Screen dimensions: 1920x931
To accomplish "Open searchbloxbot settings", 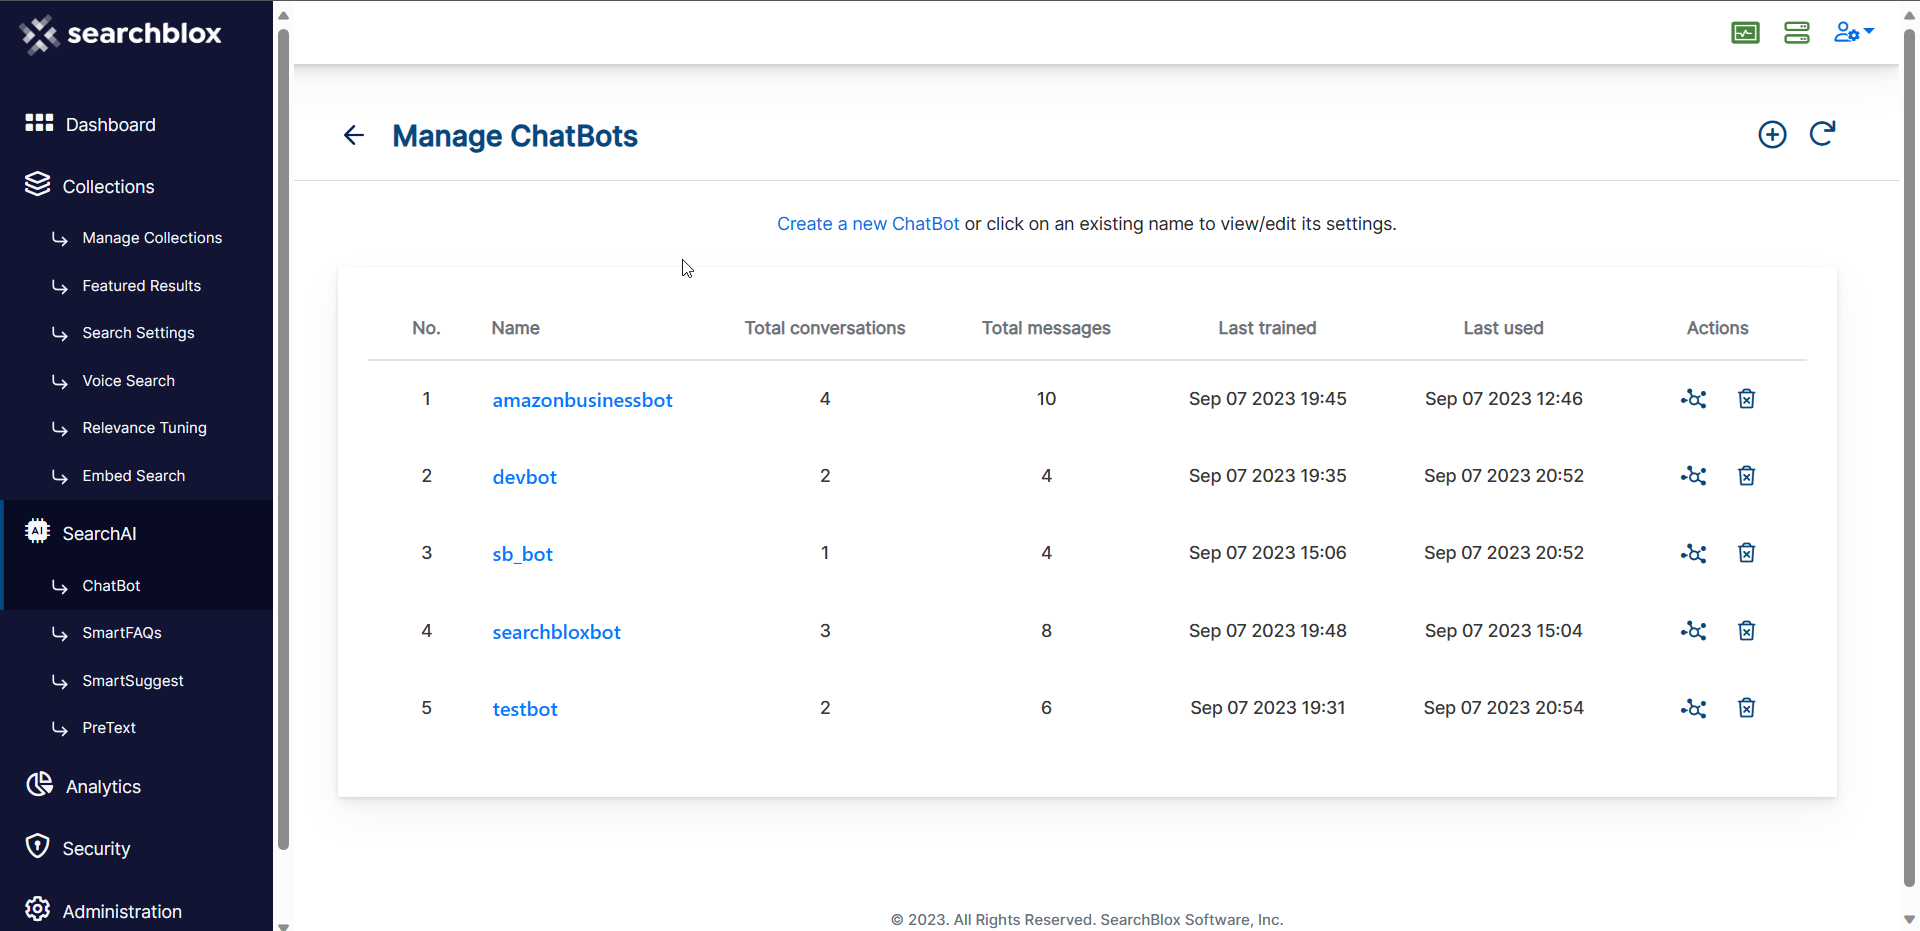I will tap(556, 632).
